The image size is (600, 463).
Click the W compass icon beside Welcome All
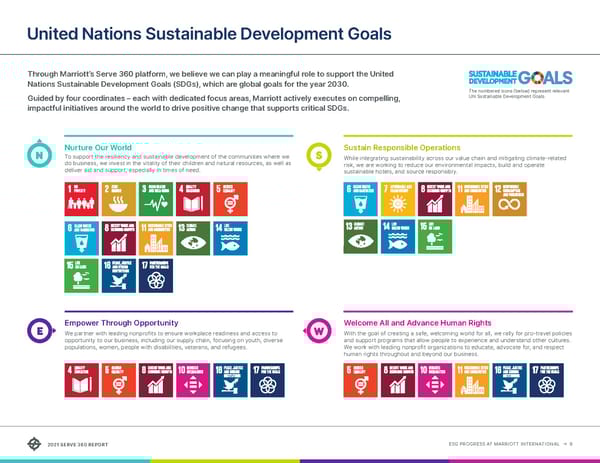coord(318,330)
